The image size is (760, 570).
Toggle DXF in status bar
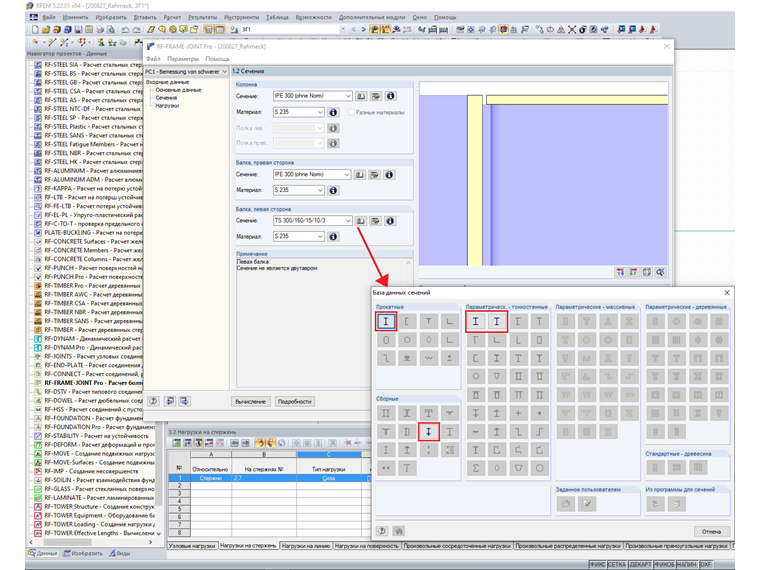coord(706,565)
